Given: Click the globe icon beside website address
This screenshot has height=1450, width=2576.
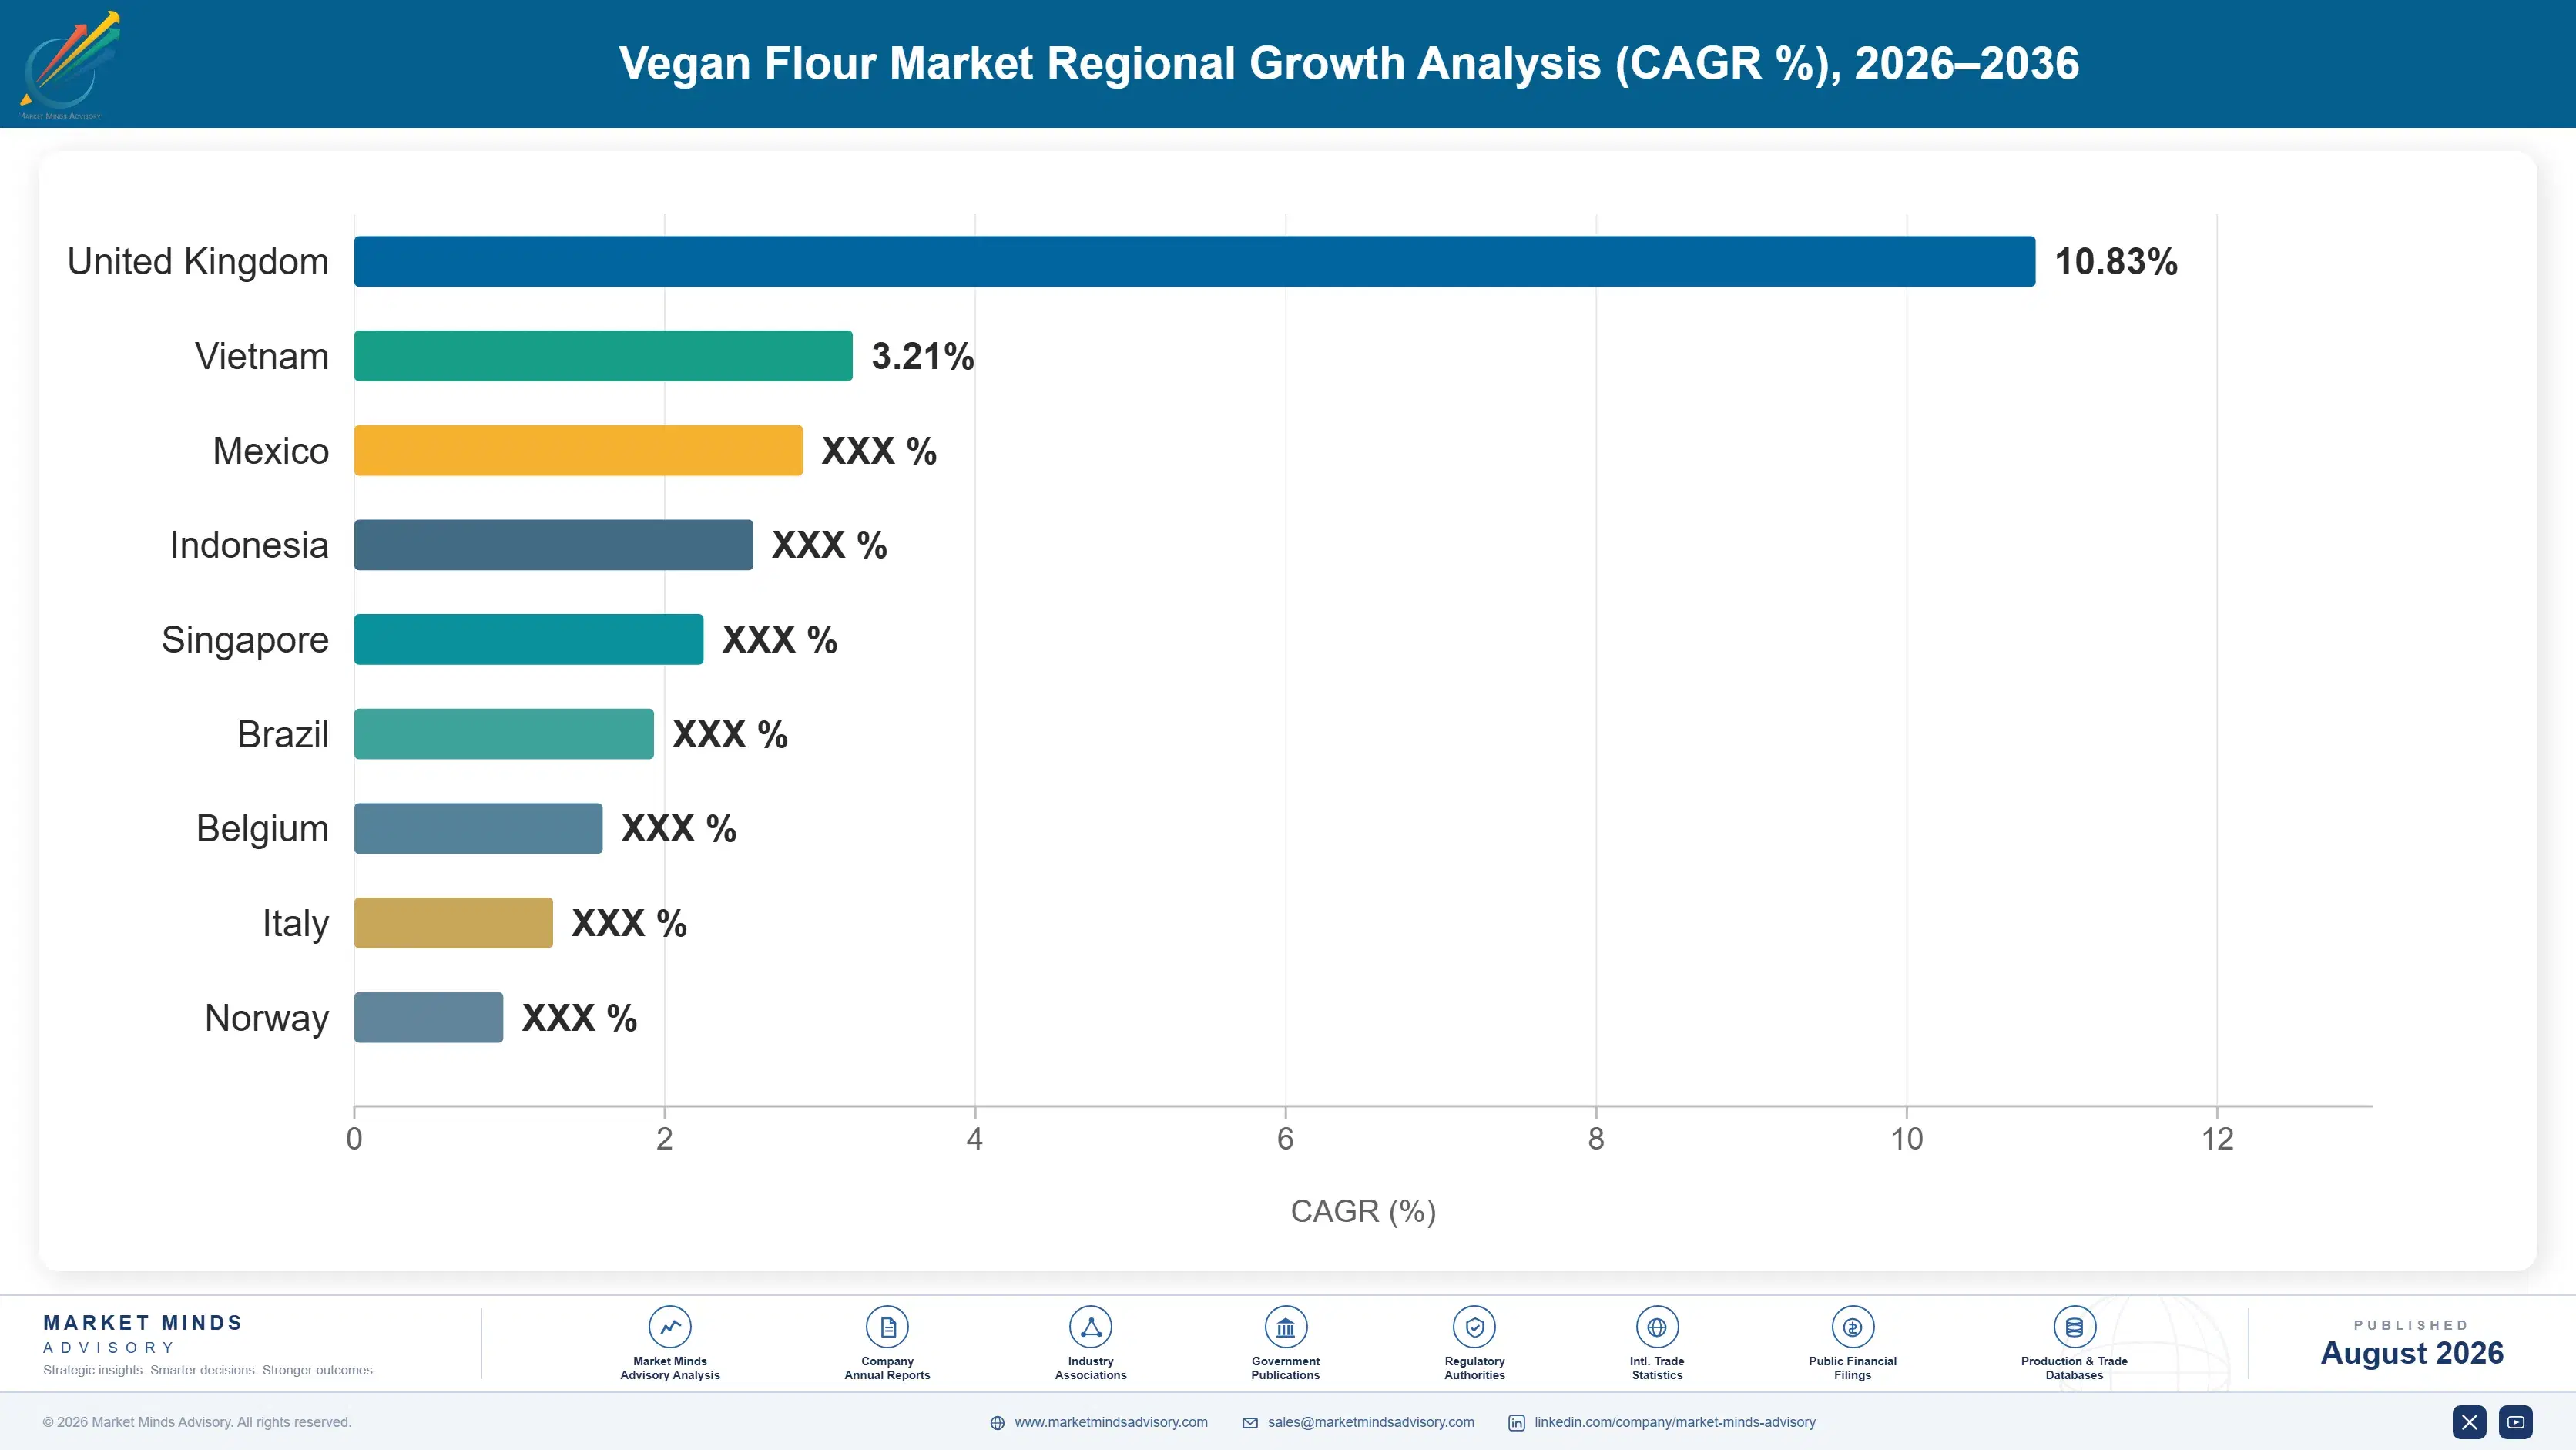Looking at the screenshot, I should (997, 1423).
